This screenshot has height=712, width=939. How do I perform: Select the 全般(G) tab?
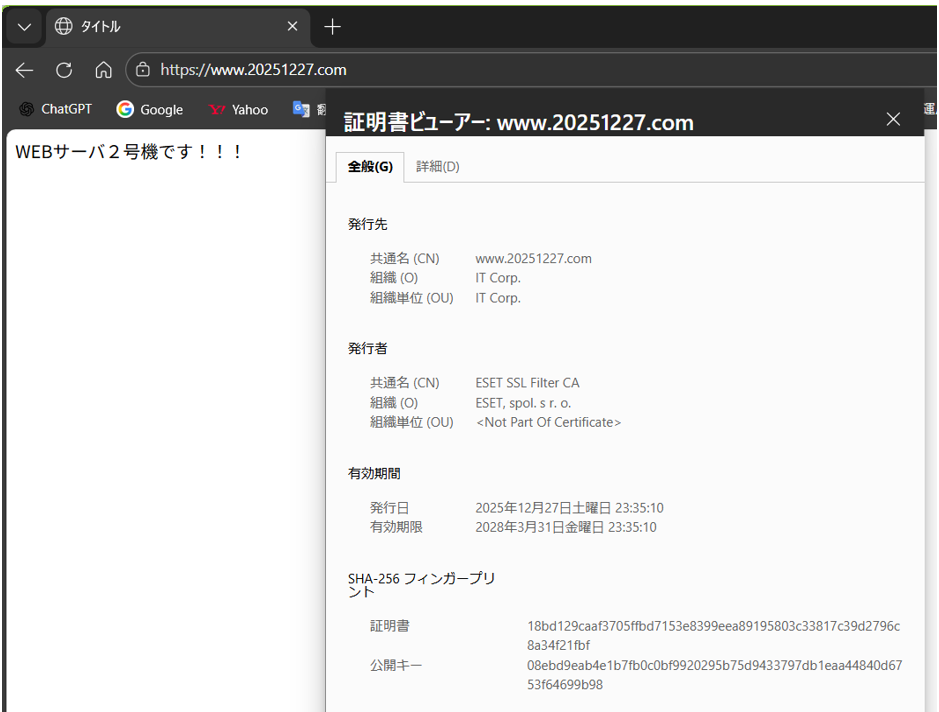370,167
